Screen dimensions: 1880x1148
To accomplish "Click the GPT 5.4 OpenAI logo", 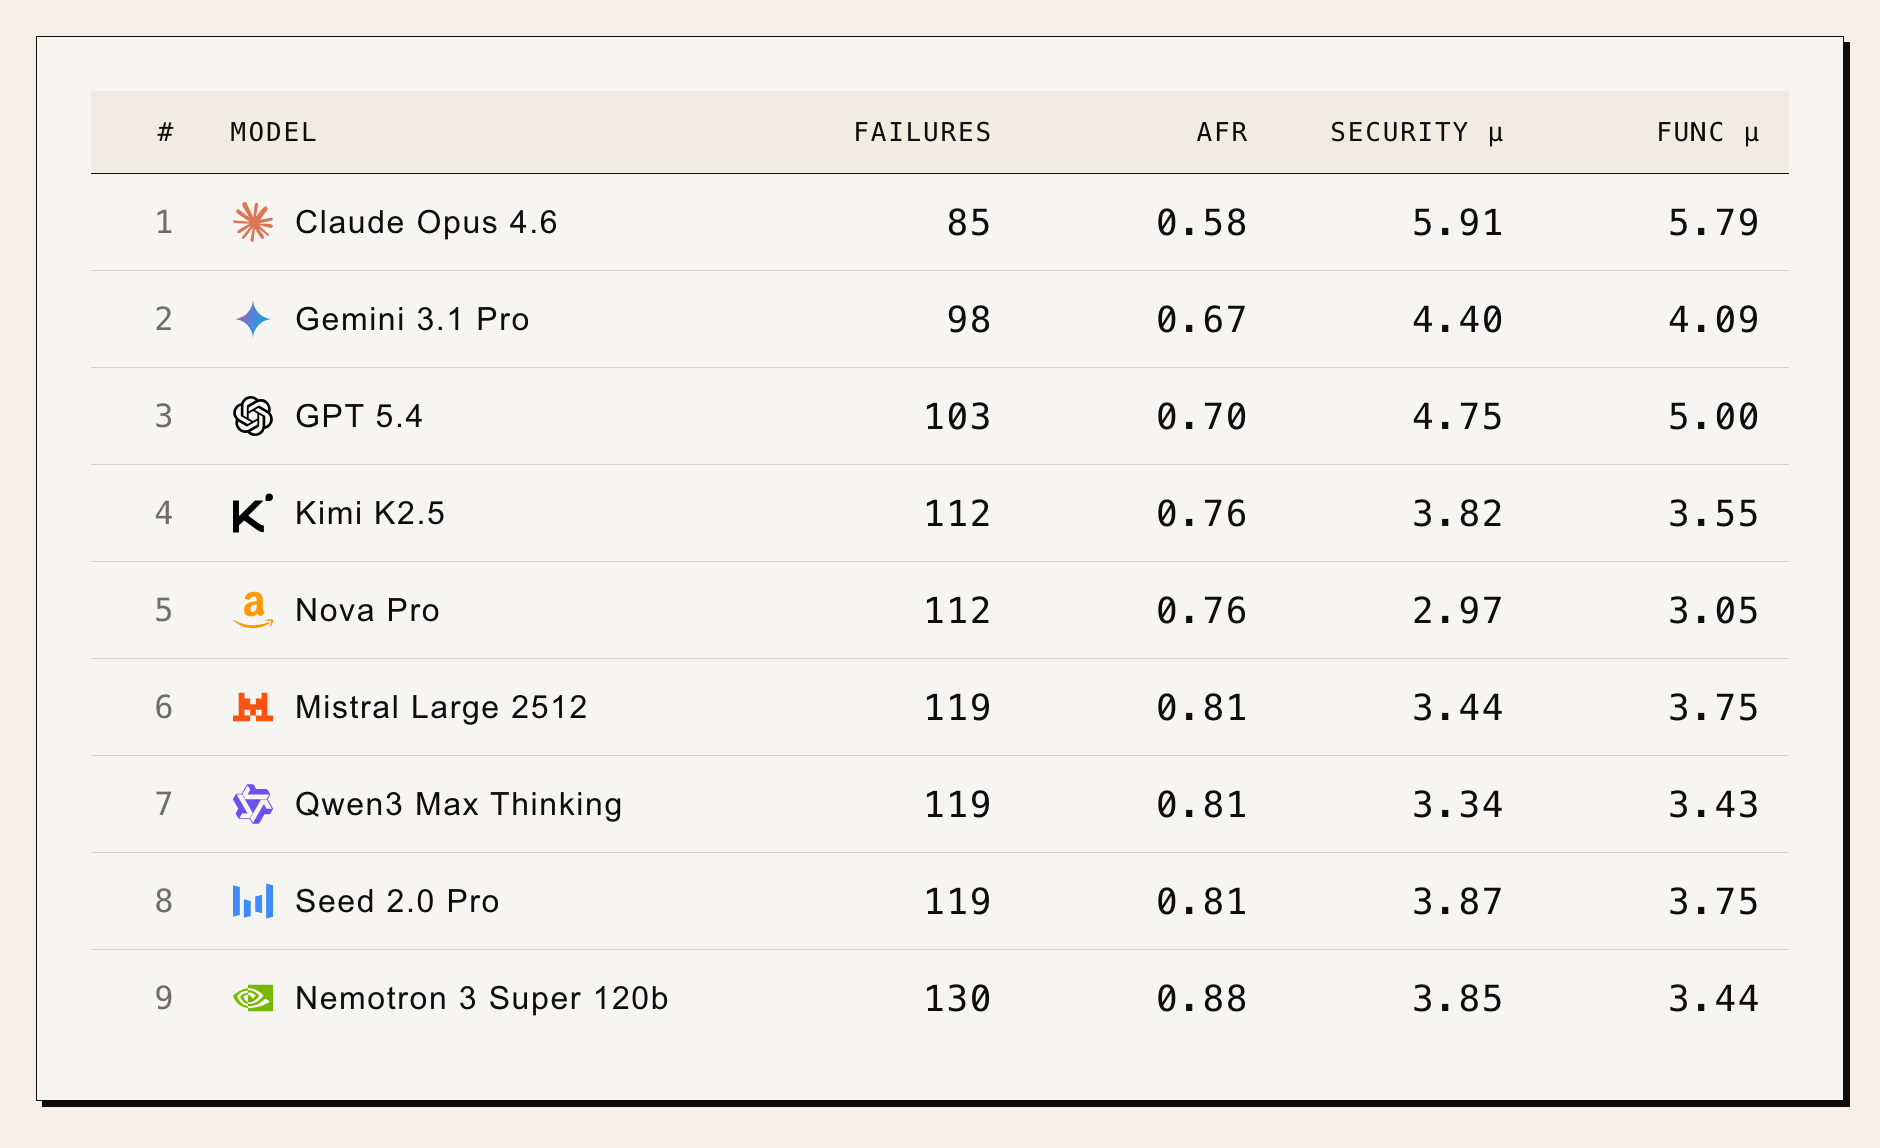I will pos(253,416).
